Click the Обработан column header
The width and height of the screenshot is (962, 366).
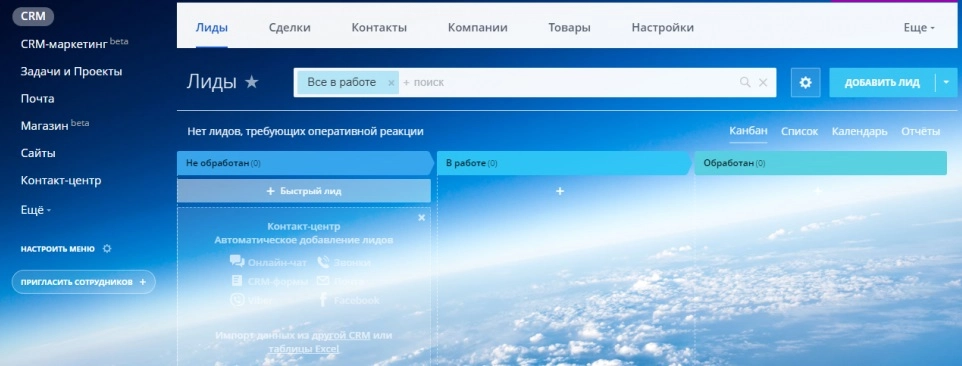821,164
